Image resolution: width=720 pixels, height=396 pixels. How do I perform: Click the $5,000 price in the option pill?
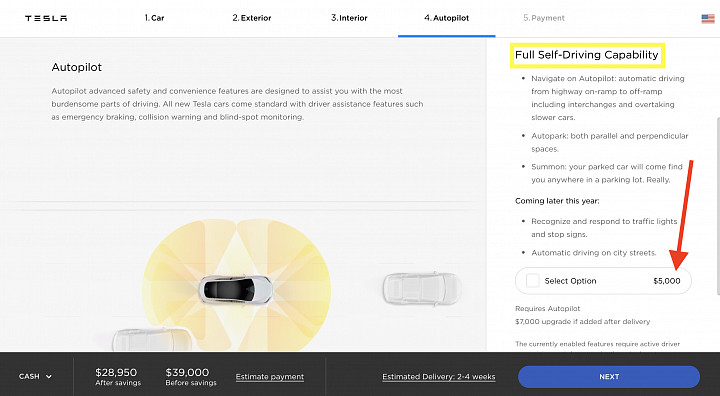click(667, 281)
